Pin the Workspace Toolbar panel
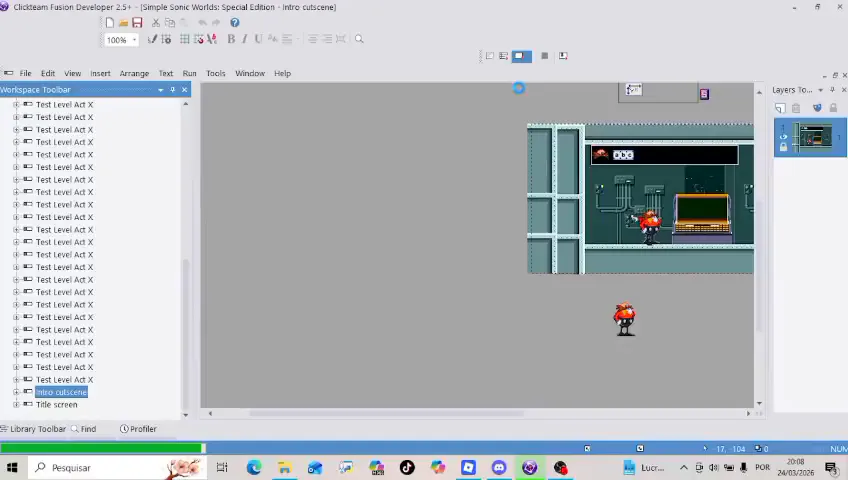The height and width of the screenshot is (480, 848). pos(173,90)
